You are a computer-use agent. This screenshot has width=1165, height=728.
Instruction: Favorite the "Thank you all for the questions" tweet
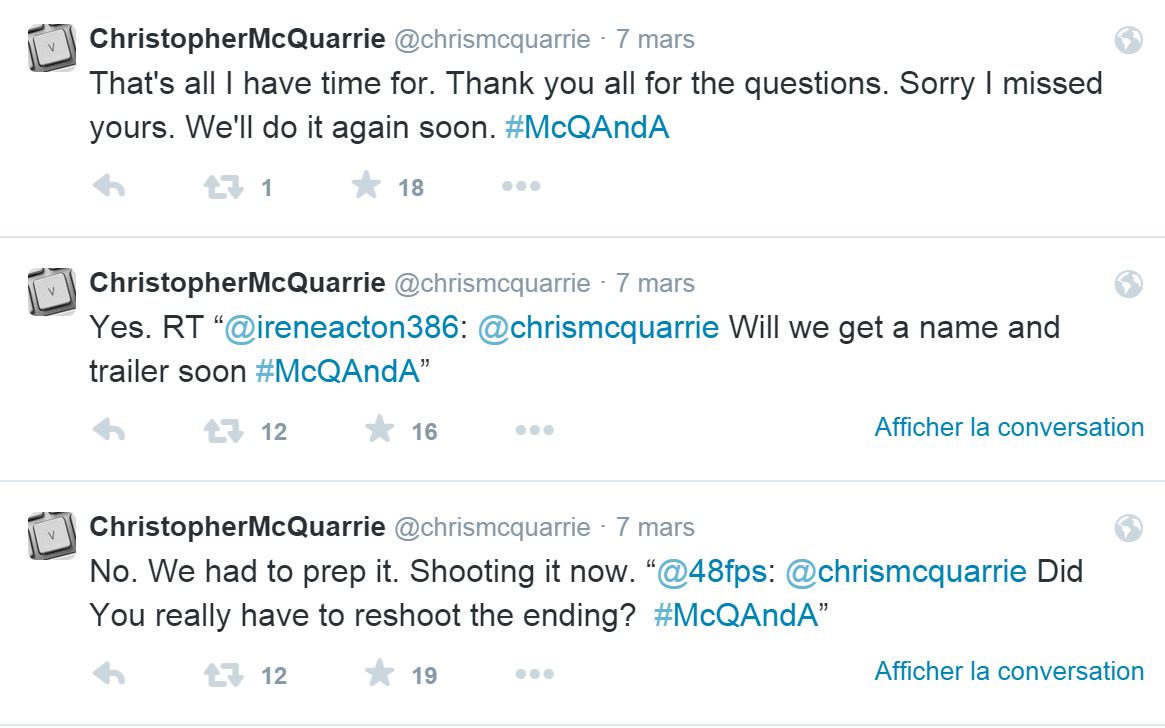coord(367,185)
